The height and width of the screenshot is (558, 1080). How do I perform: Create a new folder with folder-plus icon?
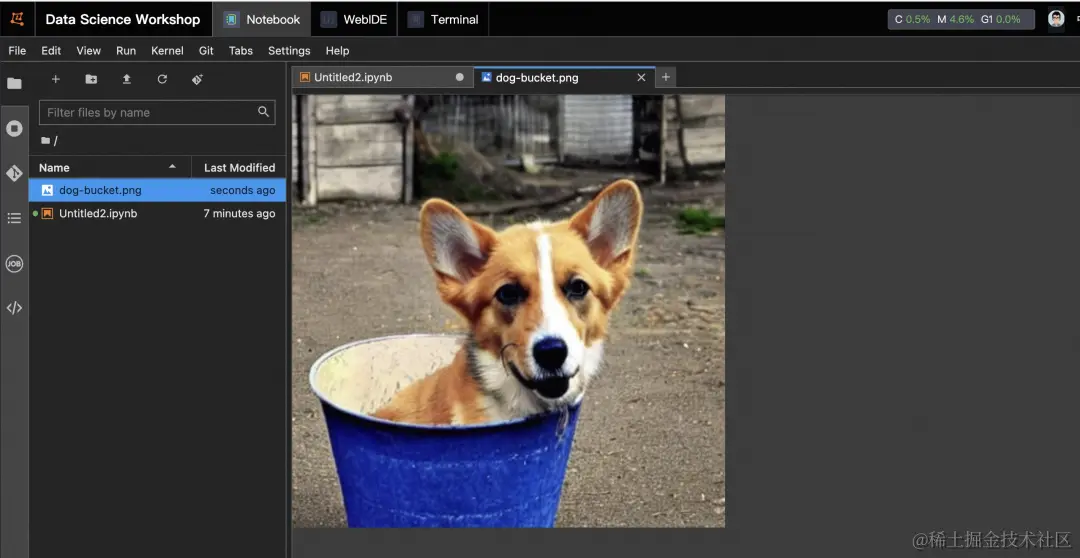(91, 79)
